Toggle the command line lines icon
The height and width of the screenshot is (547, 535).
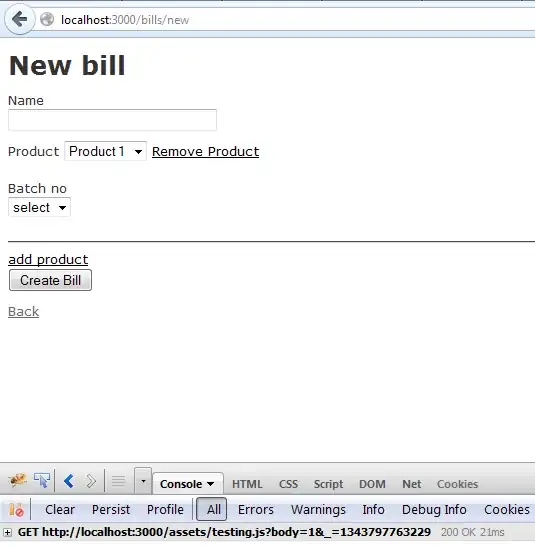[118, 481]
